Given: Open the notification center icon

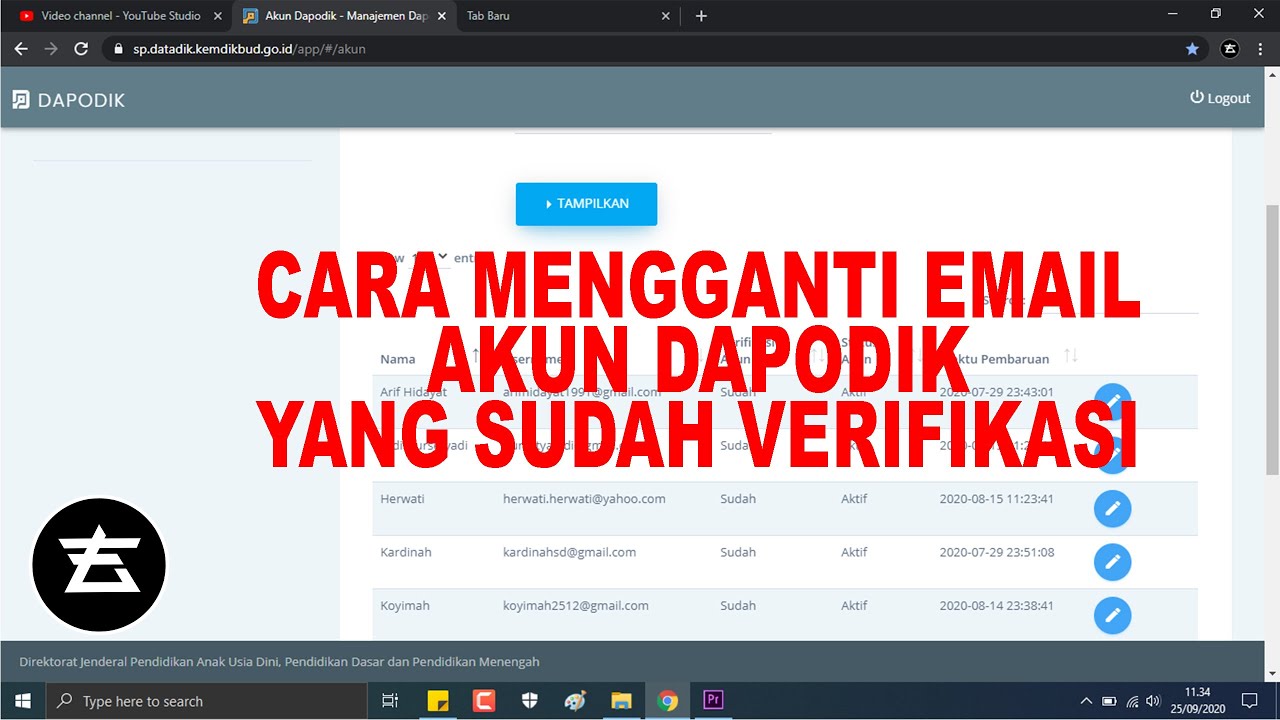Looking at the screenshot, I should point(1249,701).
